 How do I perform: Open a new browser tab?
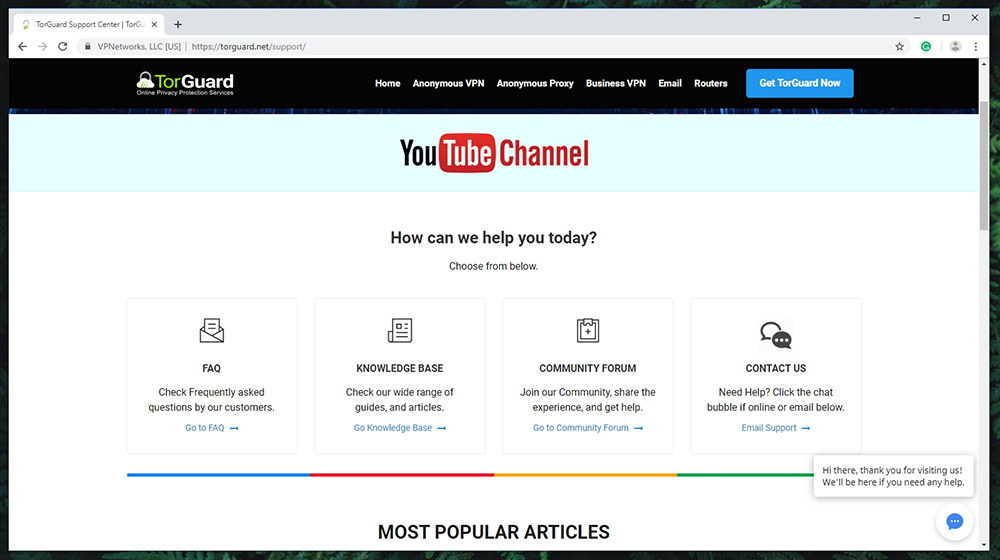click(178, 24)
